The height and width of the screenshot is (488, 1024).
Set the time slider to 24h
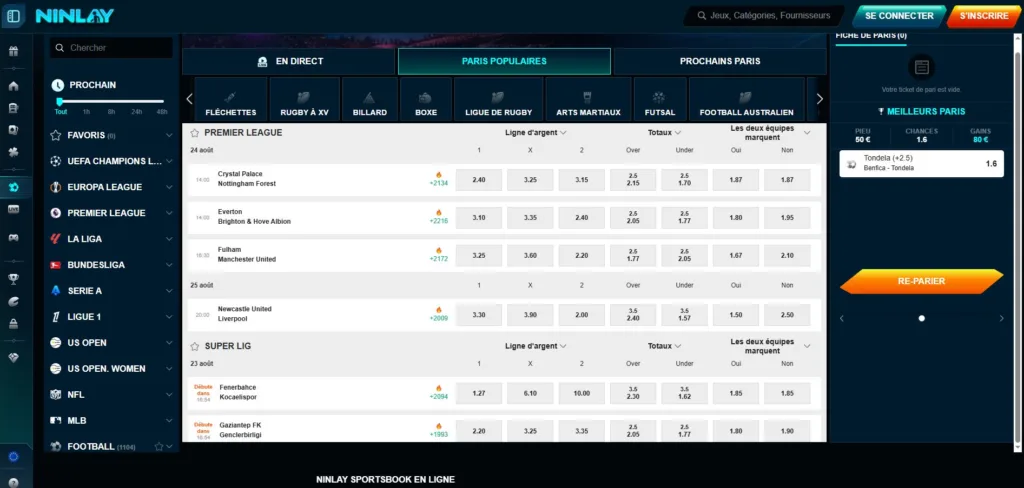[x=136, y=112]
